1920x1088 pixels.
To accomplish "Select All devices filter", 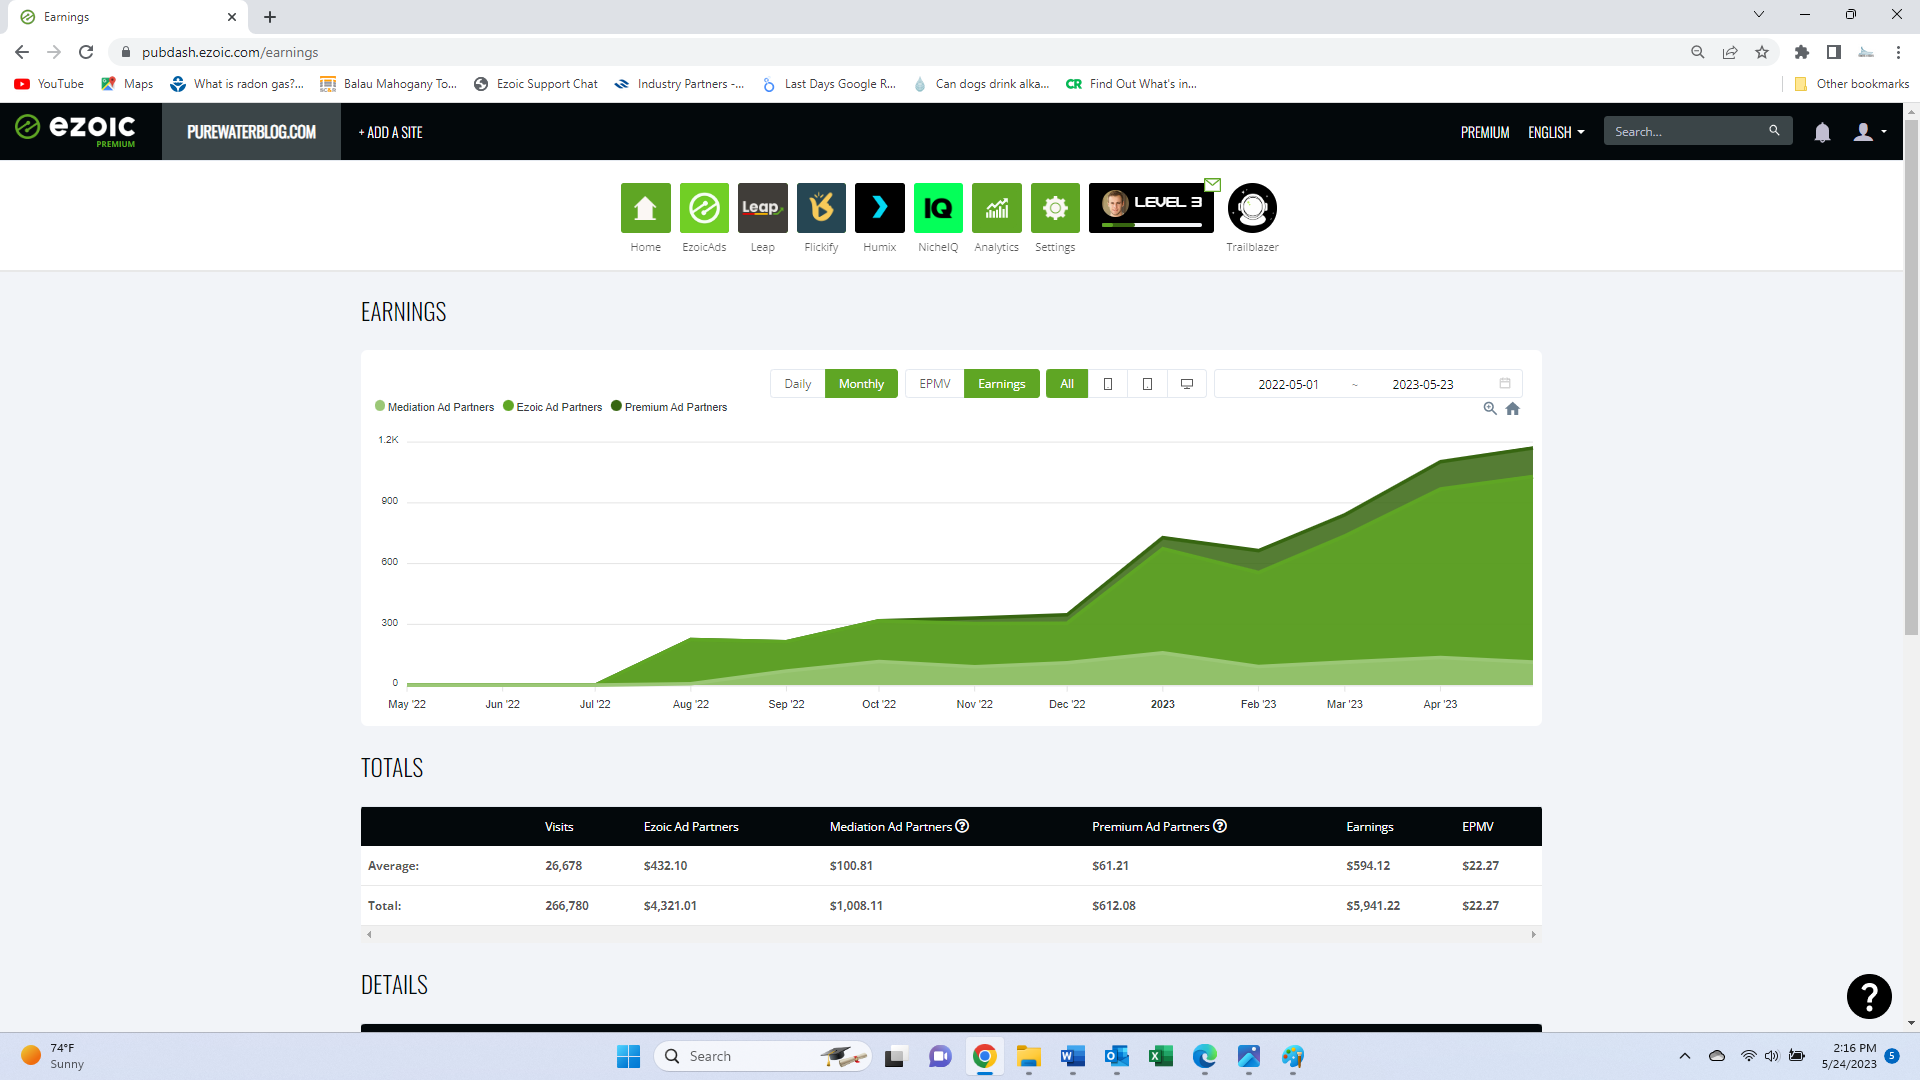I will pyautogui.click(x=1067, y=384).
